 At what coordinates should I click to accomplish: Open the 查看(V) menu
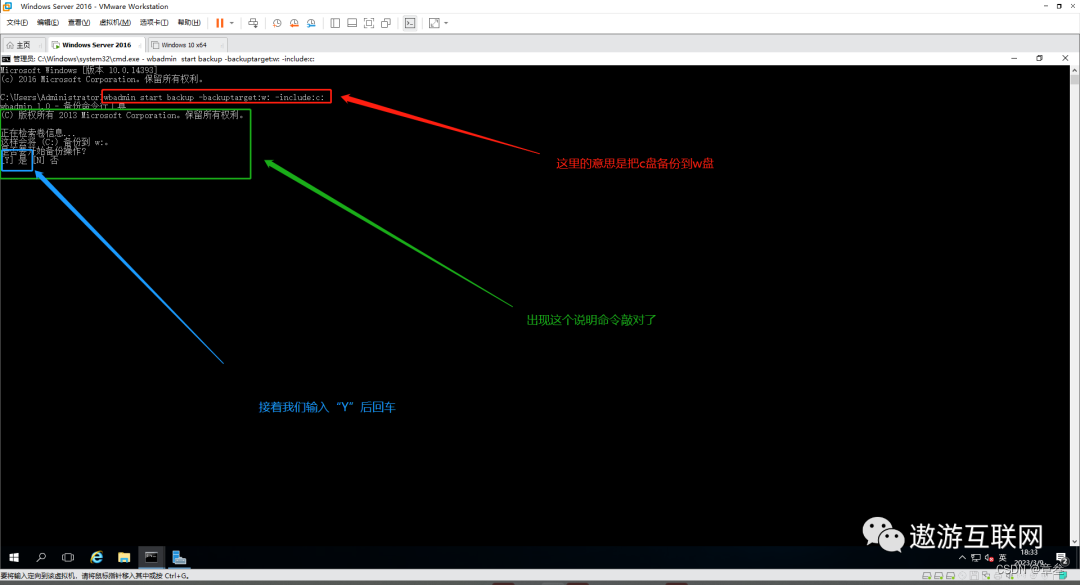click(79, 23)
